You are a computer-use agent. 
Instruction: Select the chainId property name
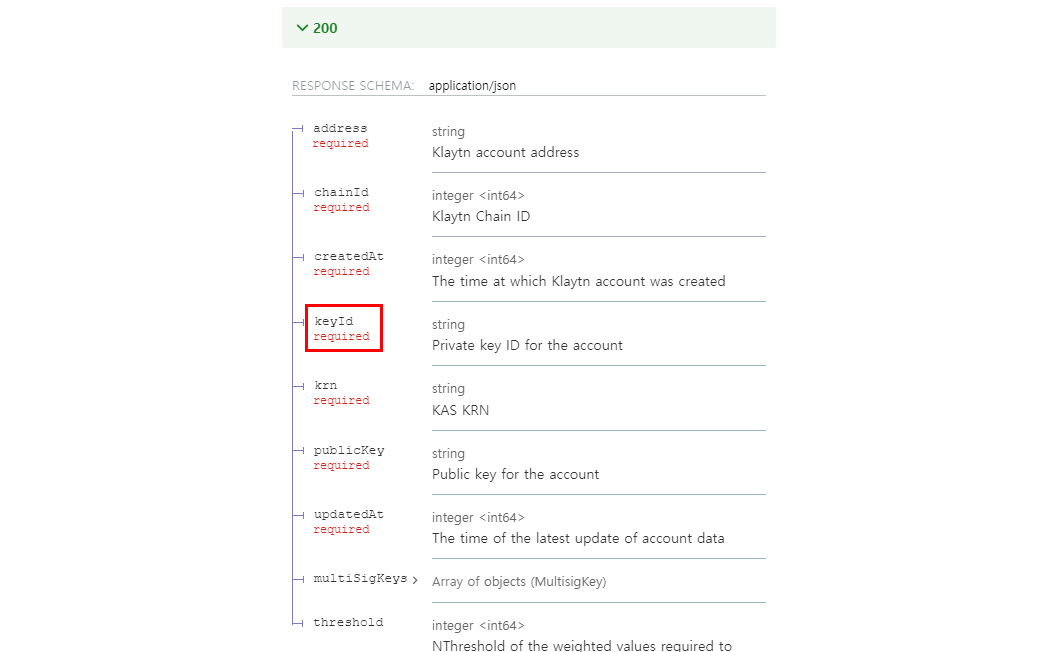pos(341,192)
